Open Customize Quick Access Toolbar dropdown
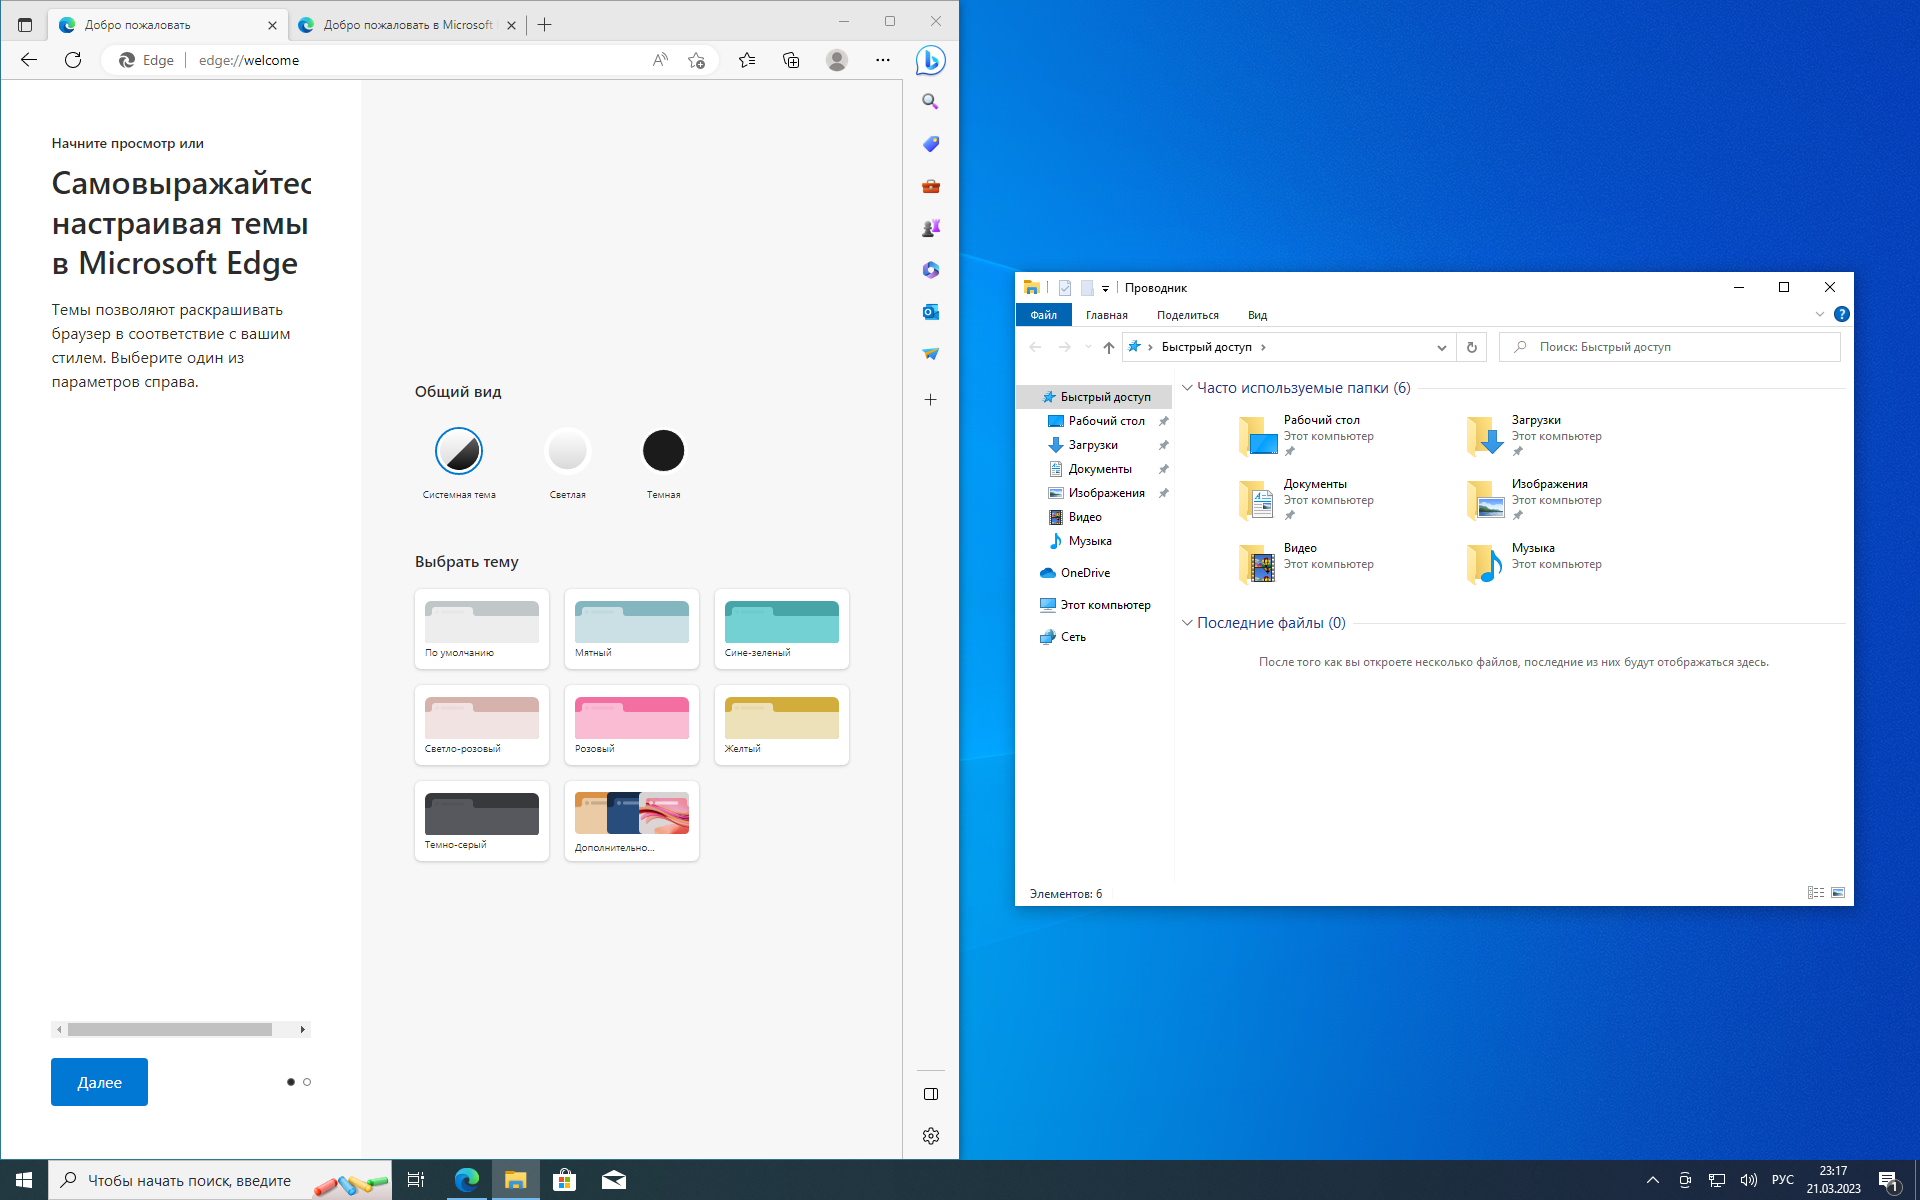1920x1200 pixels. point(1105,288)
